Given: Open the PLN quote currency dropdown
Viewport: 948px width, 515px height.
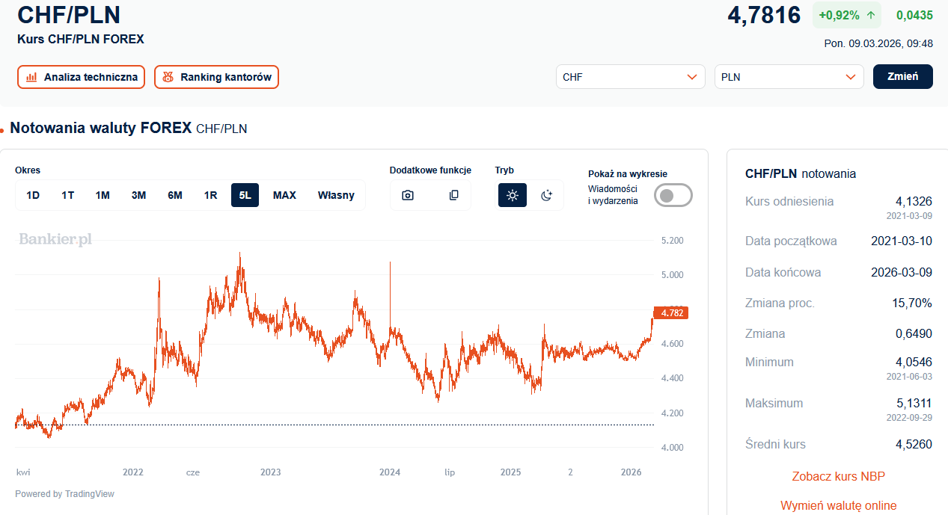Looking at the screenshot, I should pos(788,77).
